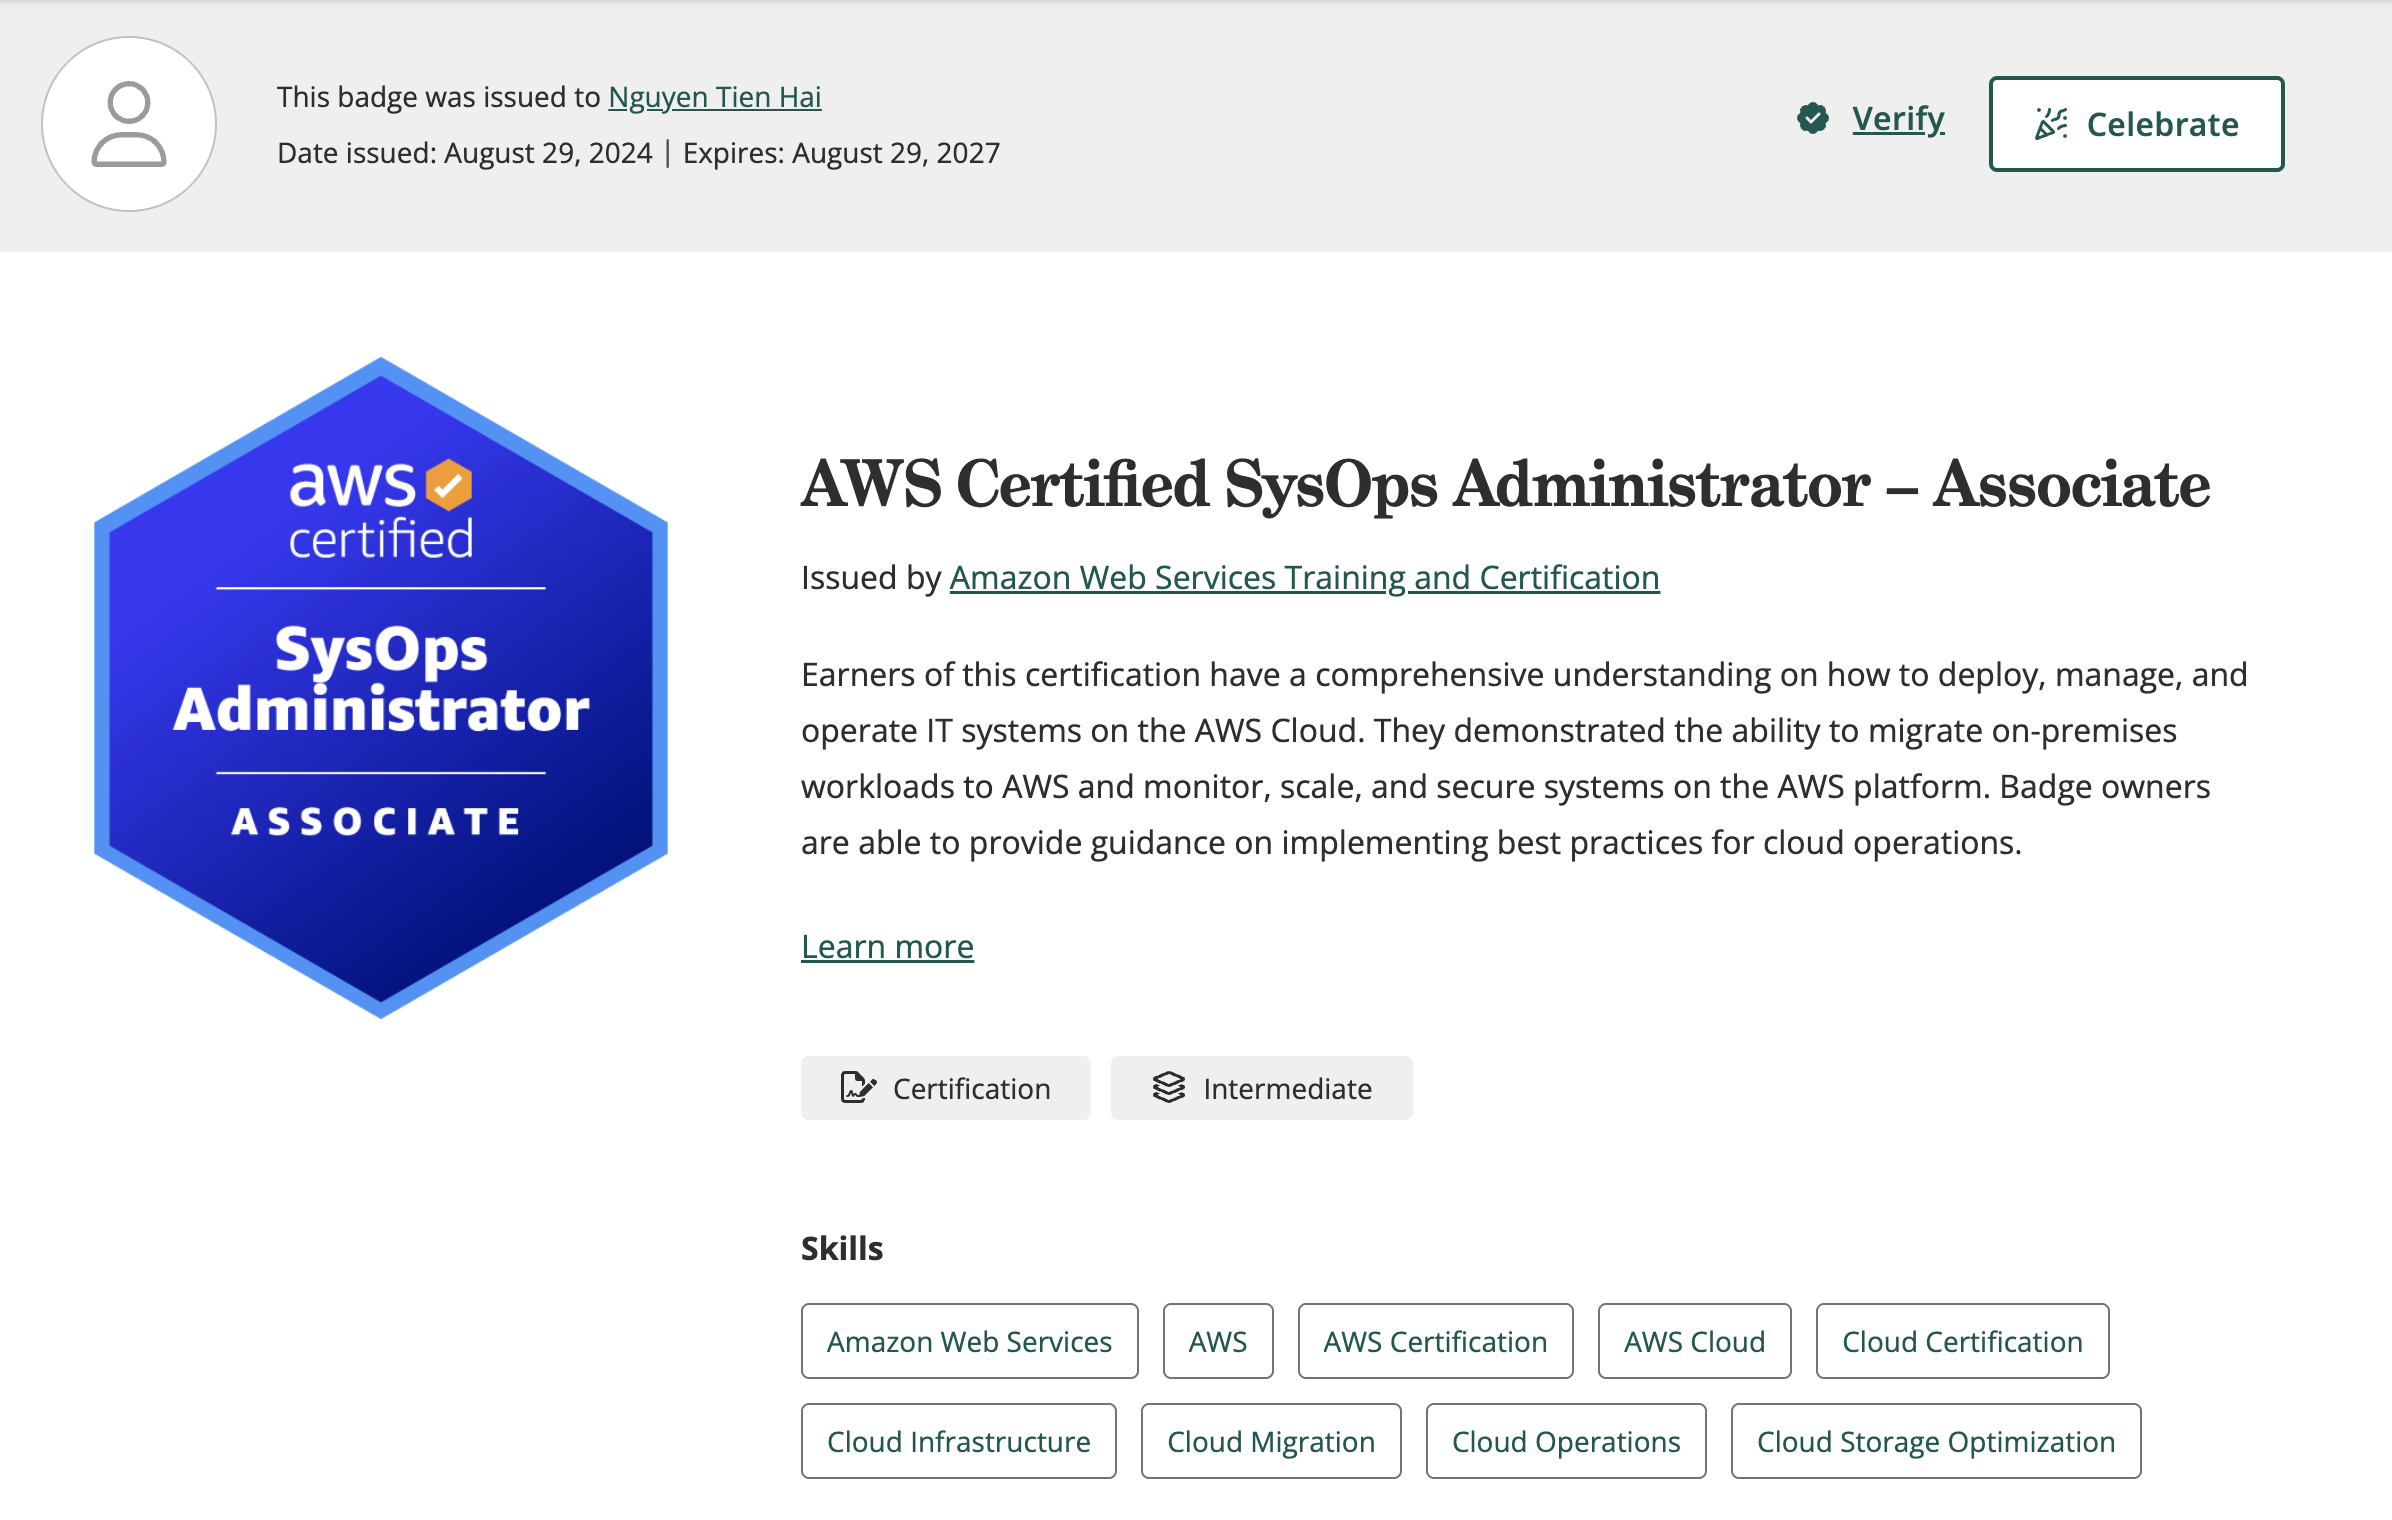
Task: Click the profile avatar placeholder icon
Action: coord(129,124)
